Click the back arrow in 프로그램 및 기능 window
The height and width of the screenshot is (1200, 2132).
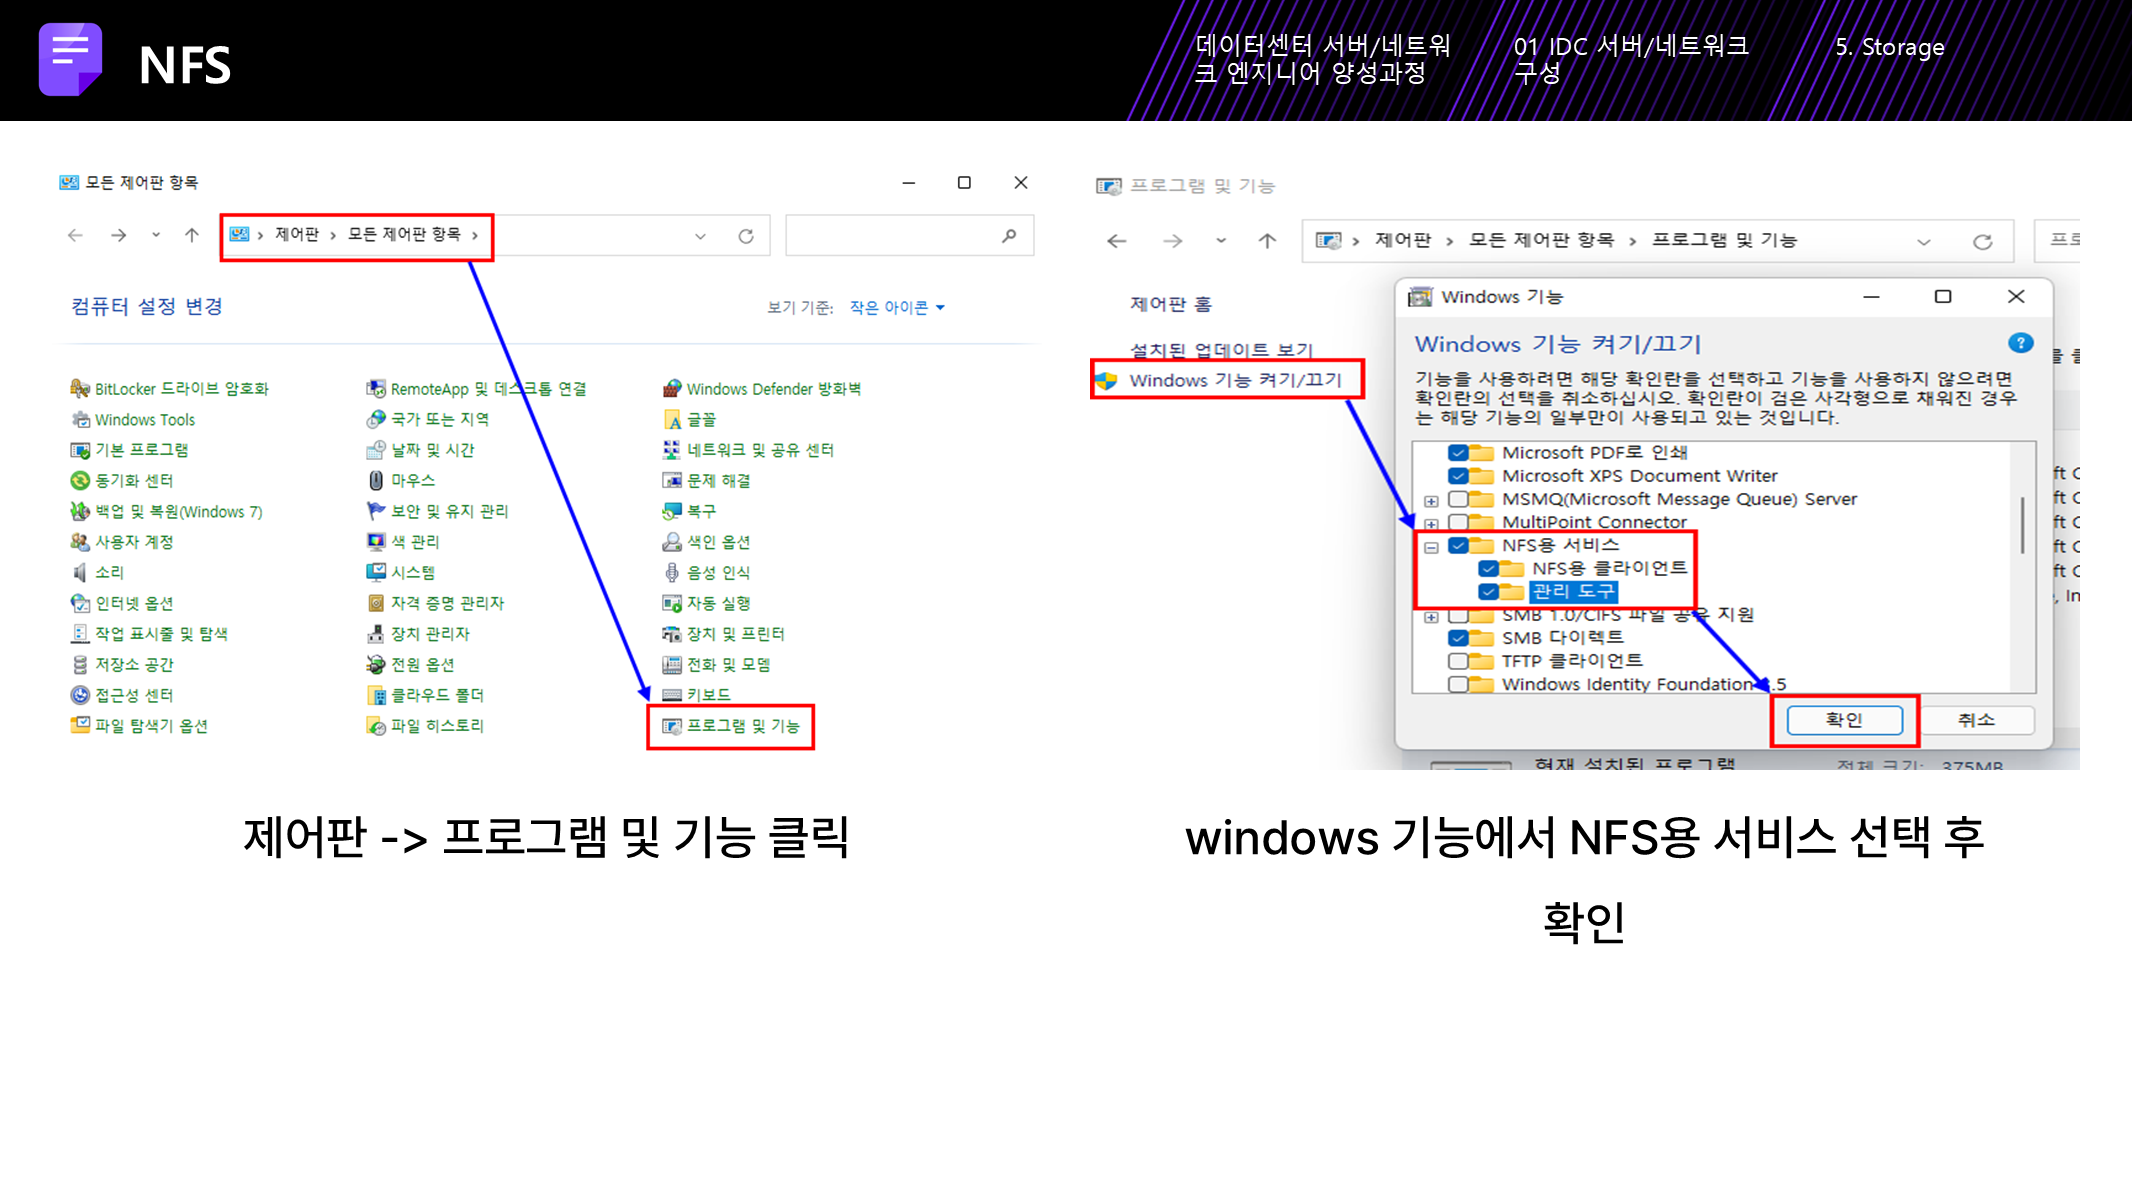1117,241
